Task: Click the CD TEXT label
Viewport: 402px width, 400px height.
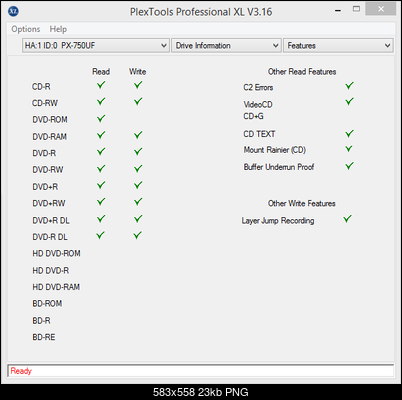Action: click(x=259, y=134)
